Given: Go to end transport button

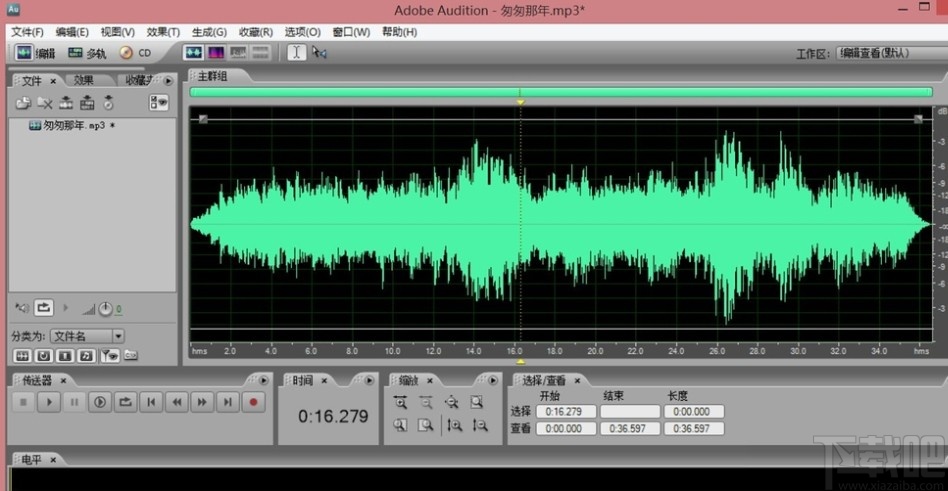Looking at the screenshot, I should click(x=228, y=402).
